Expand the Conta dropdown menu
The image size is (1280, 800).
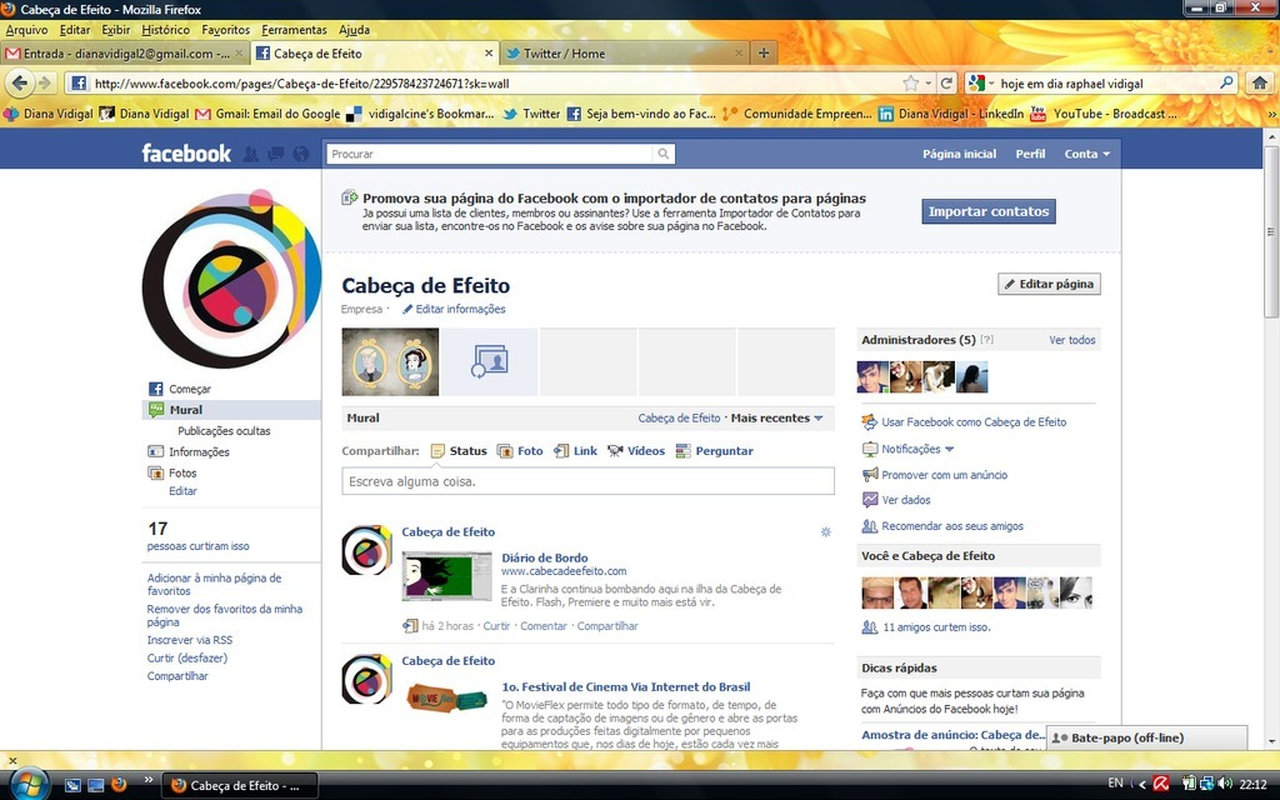1087,154
